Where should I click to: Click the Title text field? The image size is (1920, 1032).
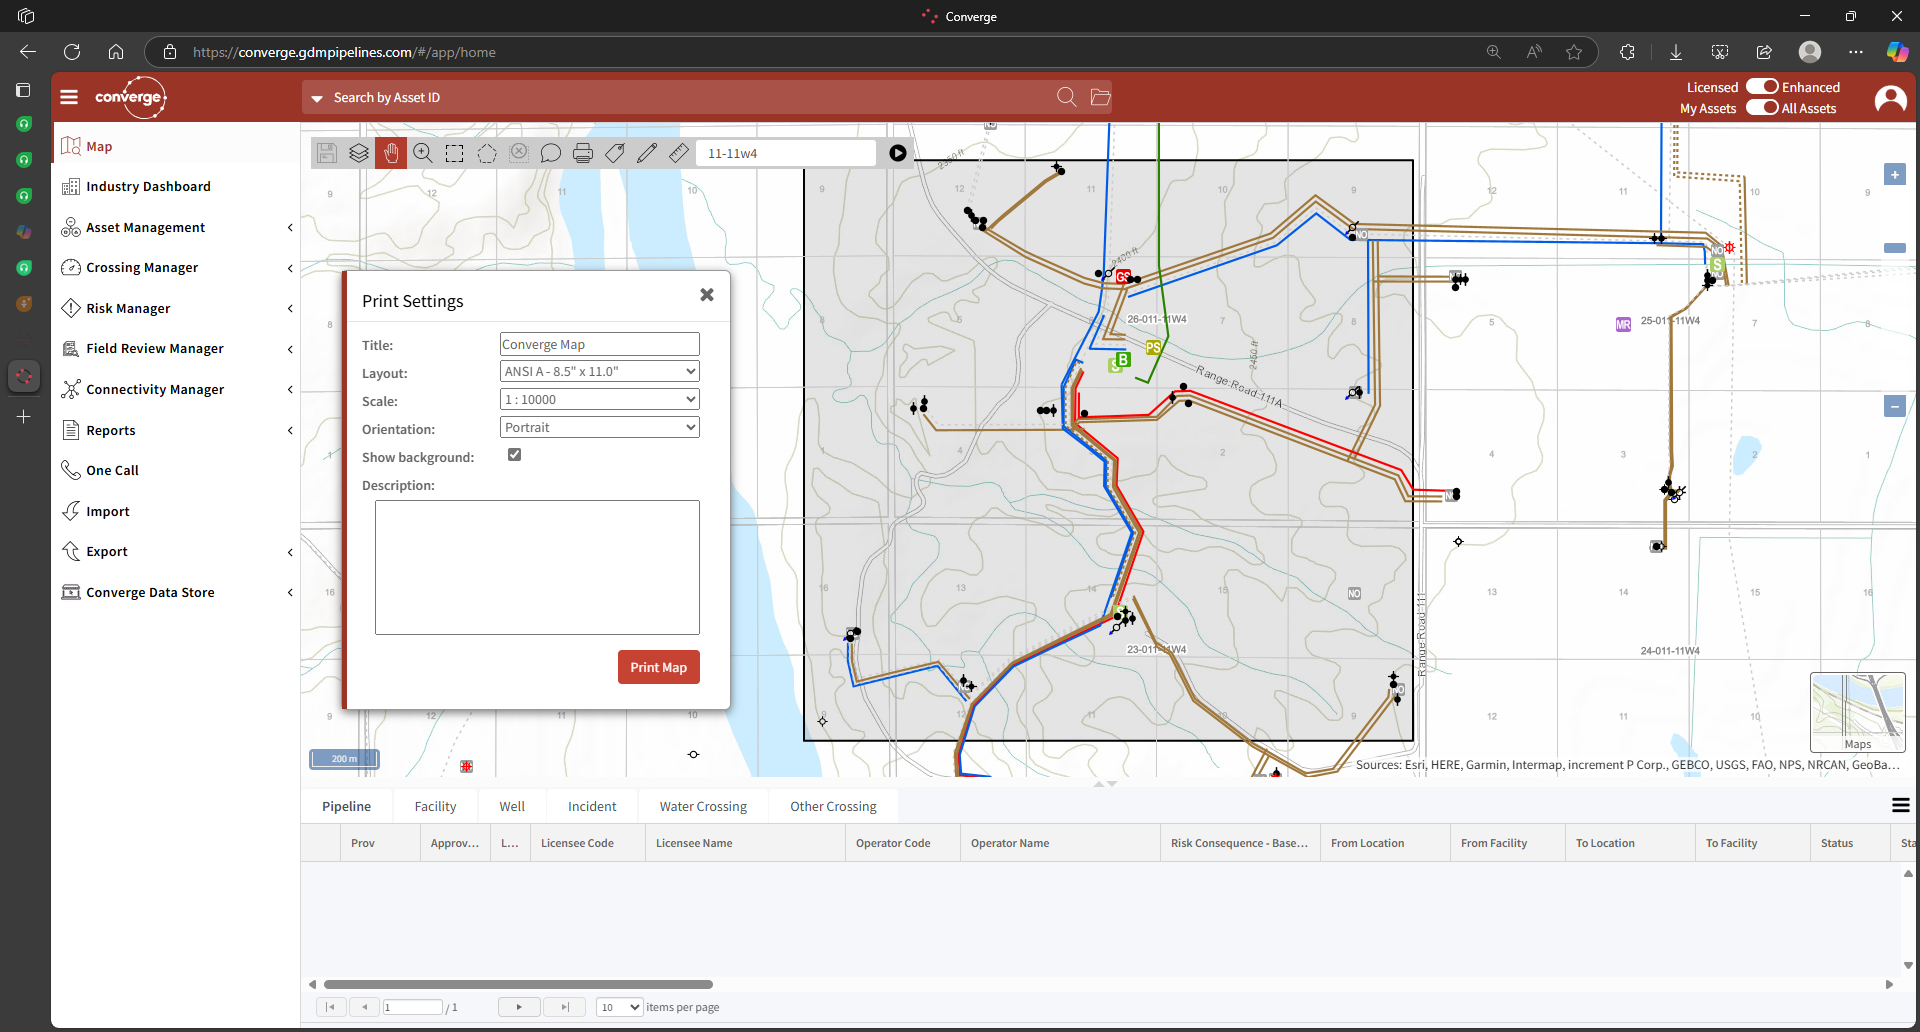[x=599, y=344]
